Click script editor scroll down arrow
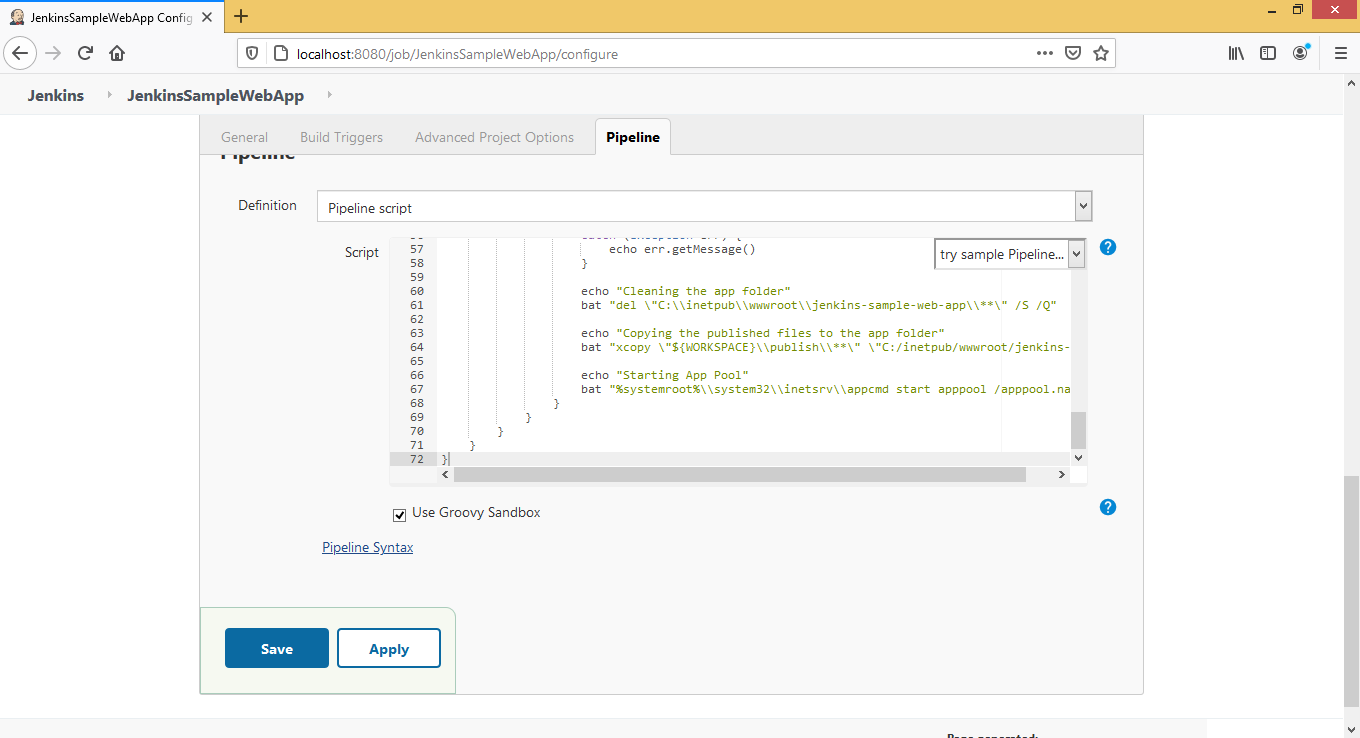This screenshot has height=738, width=1360. pyautogui.click(x=1078, y=458)
